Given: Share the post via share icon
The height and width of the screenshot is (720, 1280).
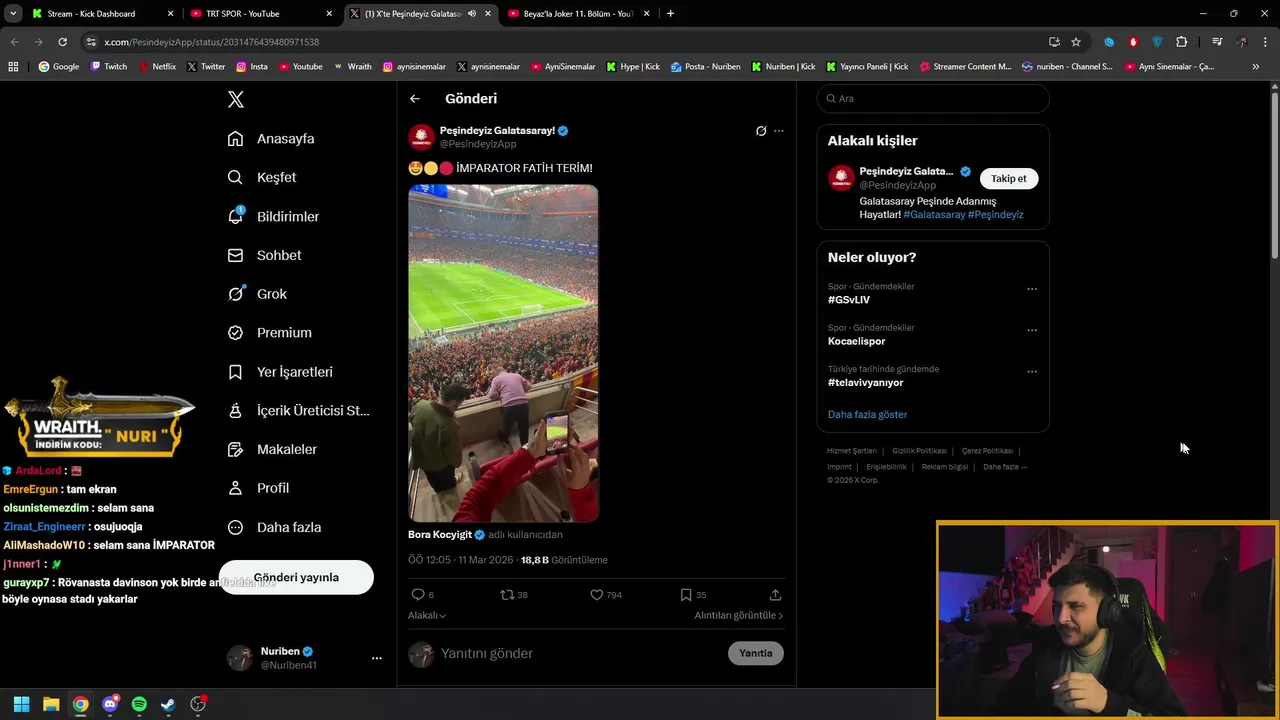Looking at the screenshot, I should point(775,595).
